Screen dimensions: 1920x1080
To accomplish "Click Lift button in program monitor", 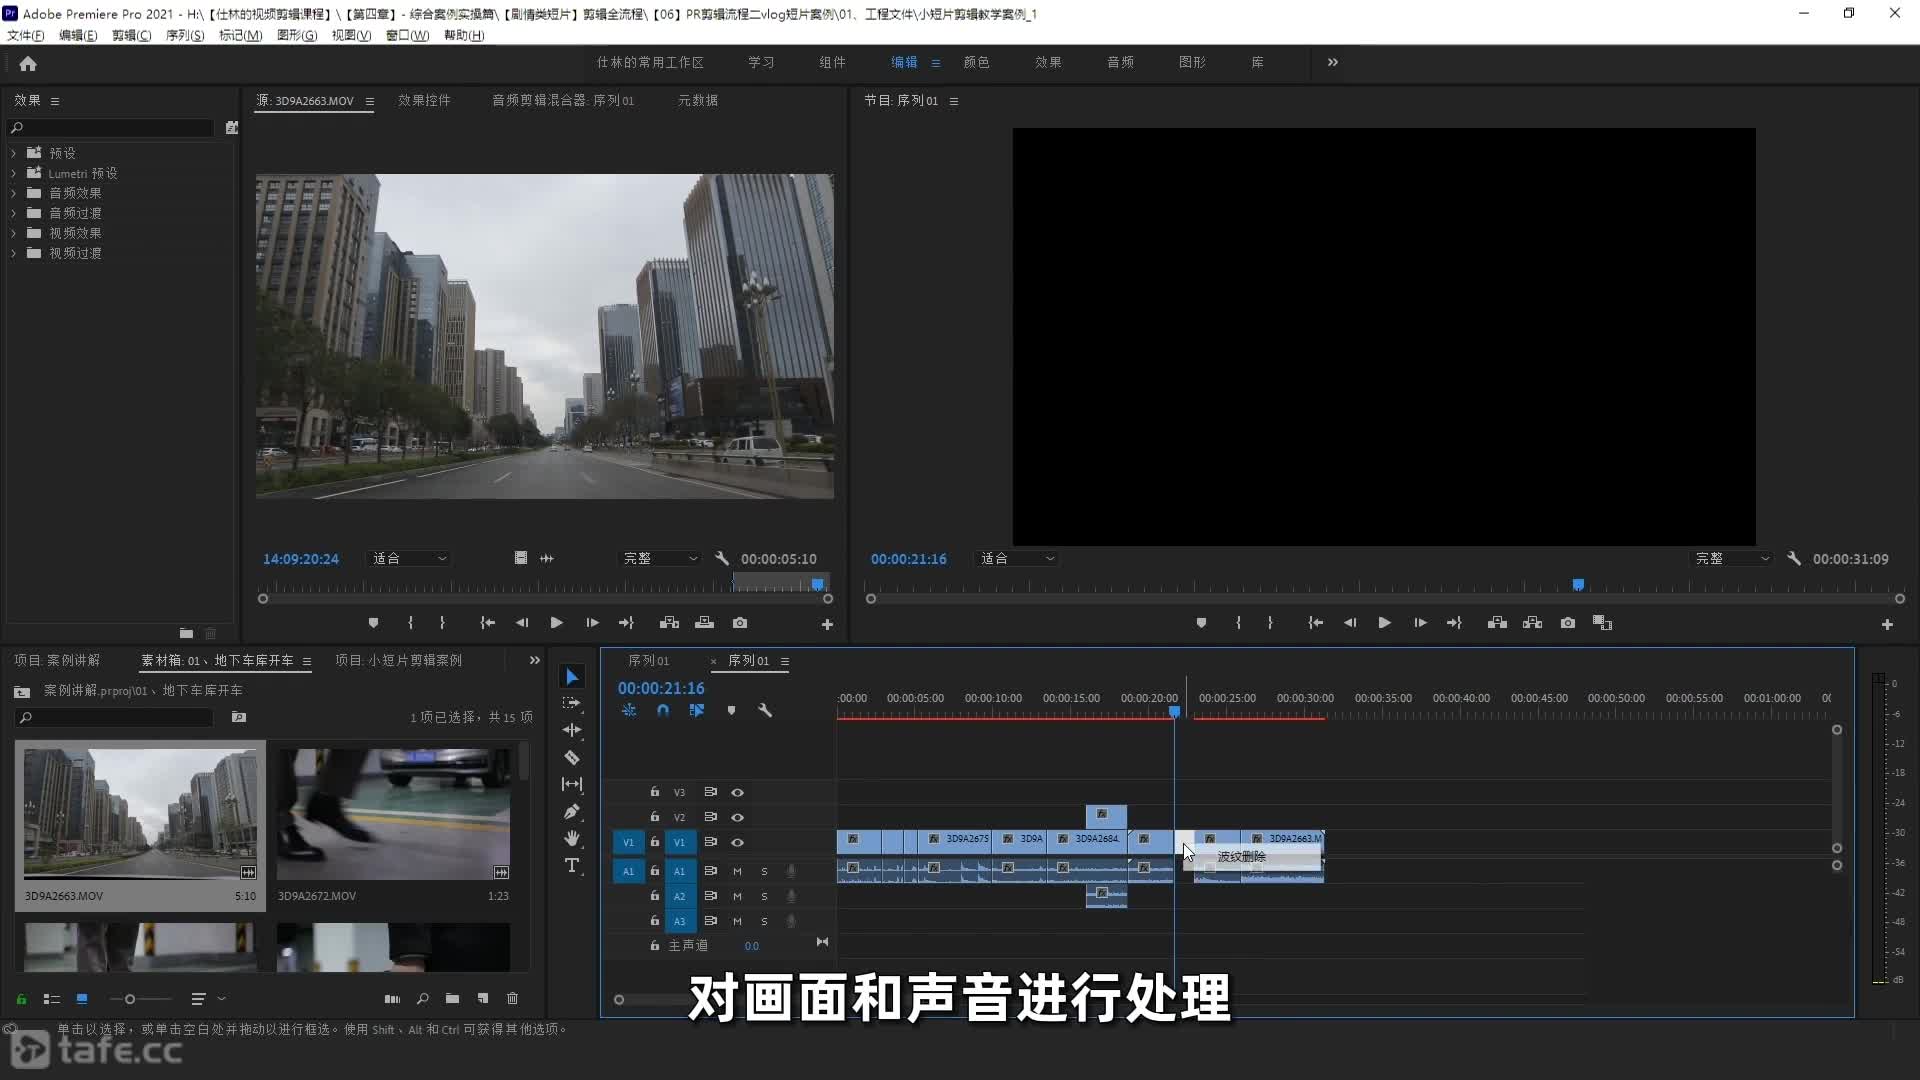I will (x=1497, y=622).
